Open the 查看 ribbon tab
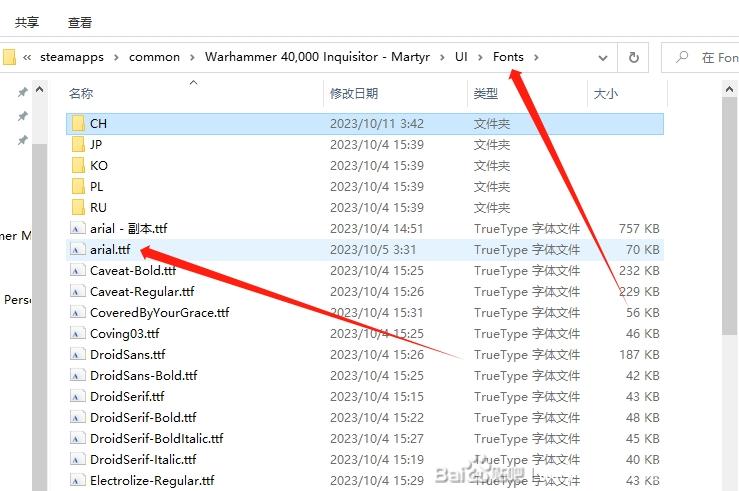 tap(80, 22)
